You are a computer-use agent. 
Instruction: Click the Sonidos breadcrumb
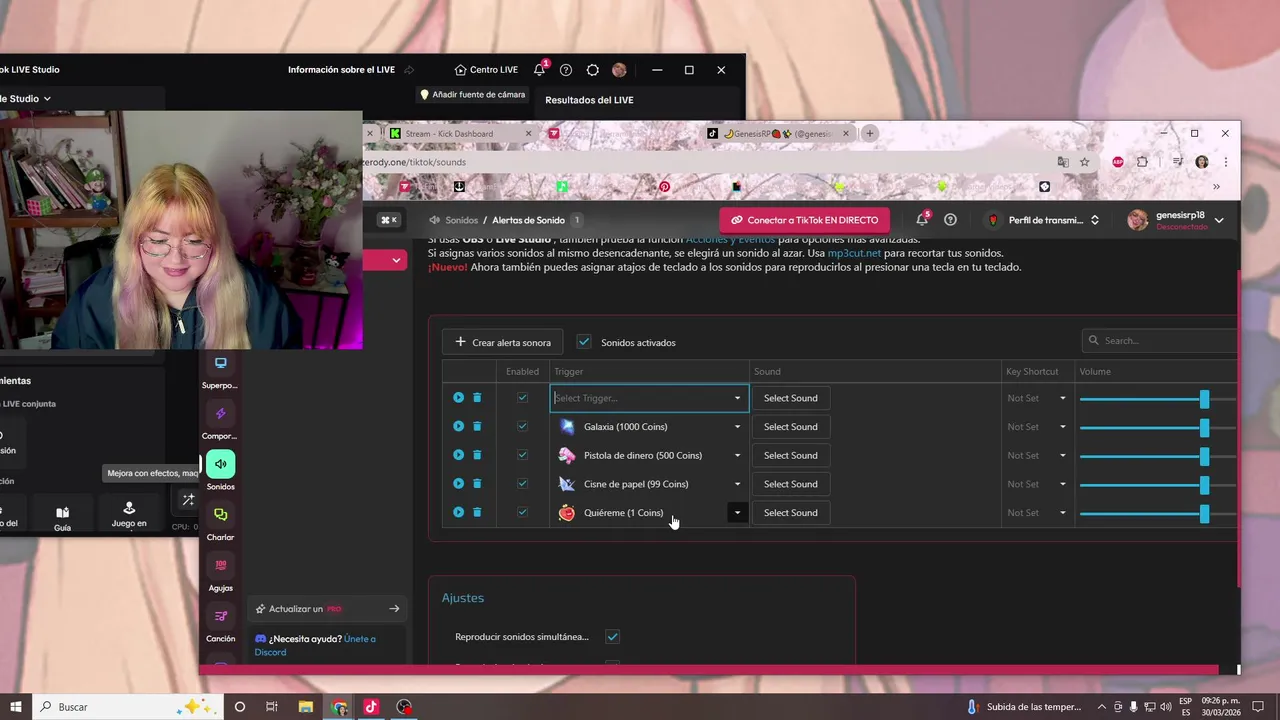point(462,220)
